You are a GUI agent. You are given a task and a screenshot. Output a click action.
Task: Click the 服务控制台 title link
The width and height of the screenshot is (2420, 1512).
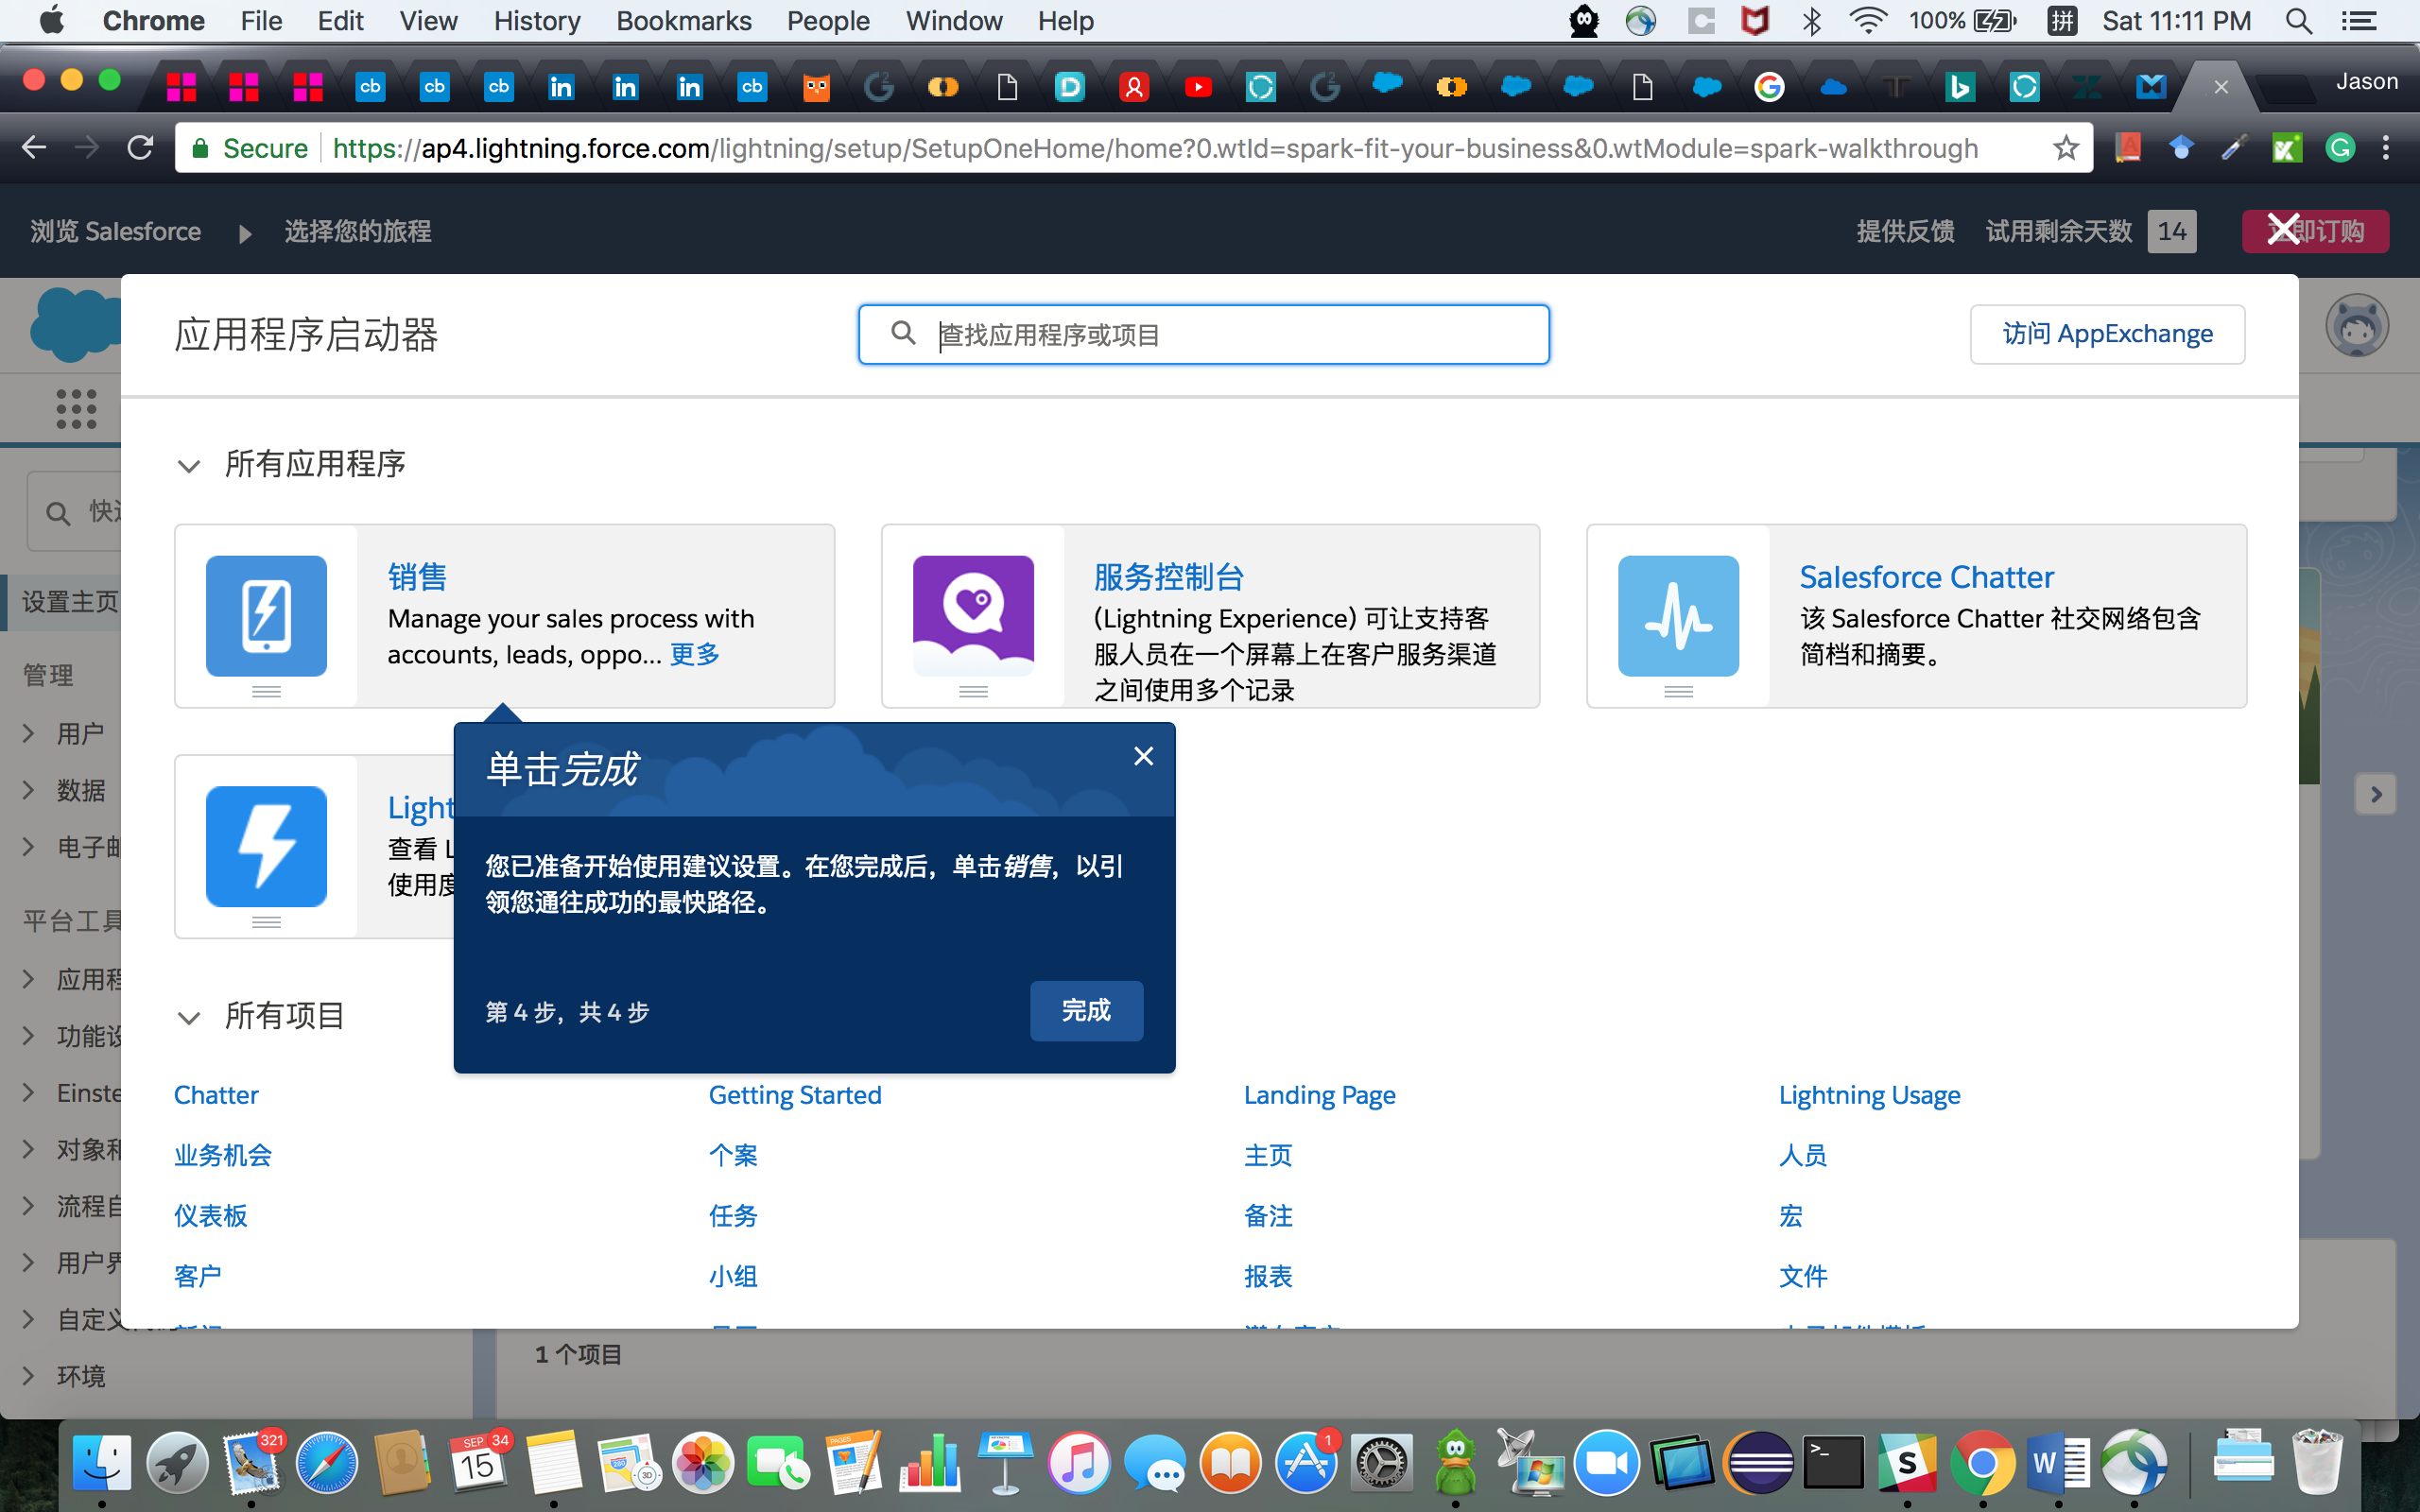tap(1168, 577)
